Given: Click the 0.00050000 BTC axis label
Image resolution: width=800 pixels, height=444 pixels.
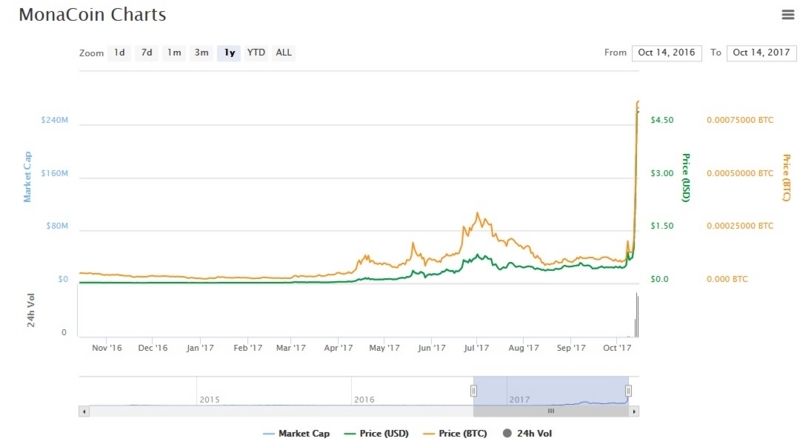Looking at the screenshot, I should (740, 173).
